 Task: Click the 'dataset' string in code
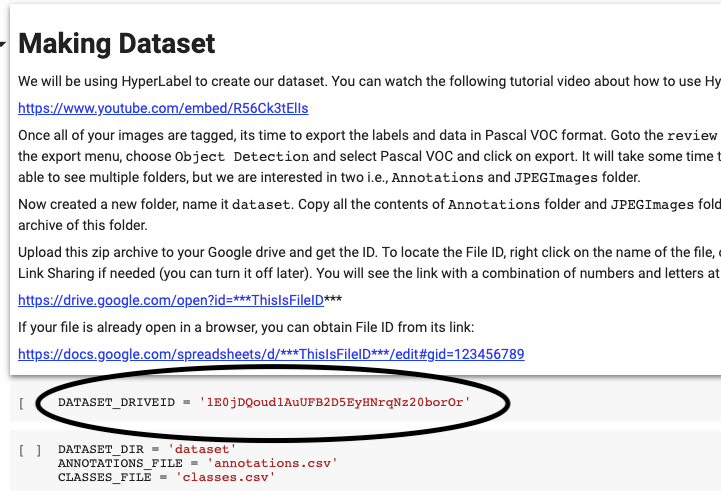point(201,450)
